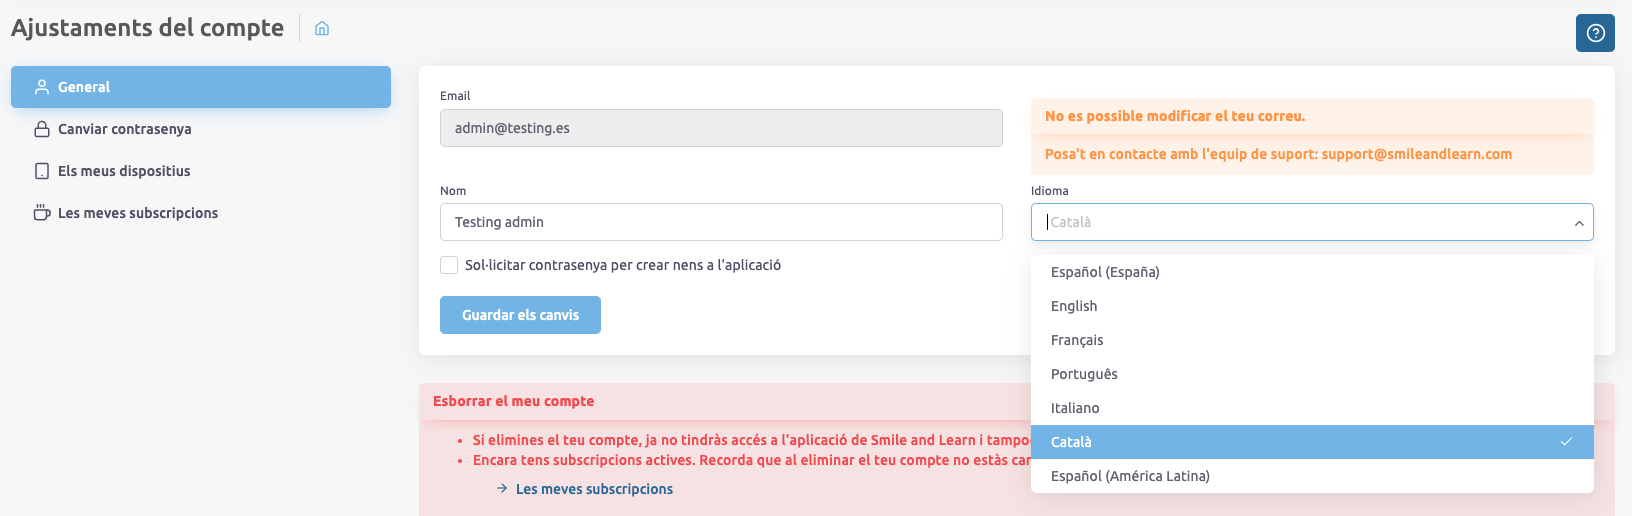Click the checkmark icon next to Català

1566,442
